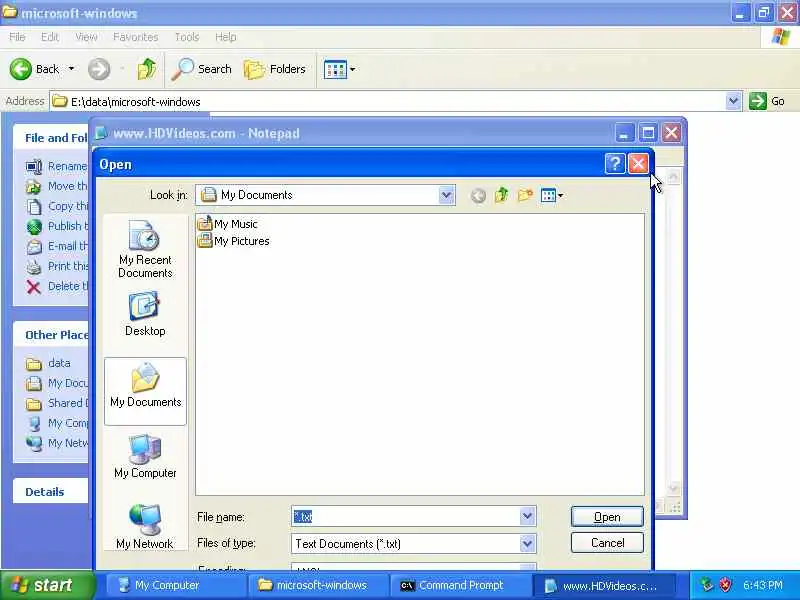800x600 pixels.
Task: Click the Explorer address field showing E:\data\microsoft-windows
Action: pos(388,101)
